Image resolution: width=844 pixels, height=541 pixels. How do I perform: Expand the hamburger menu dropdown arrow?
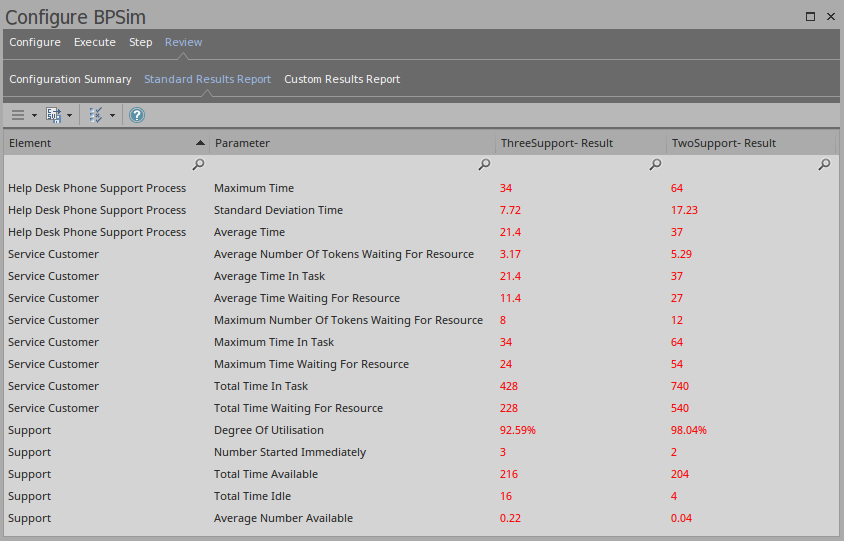[34, 116]
